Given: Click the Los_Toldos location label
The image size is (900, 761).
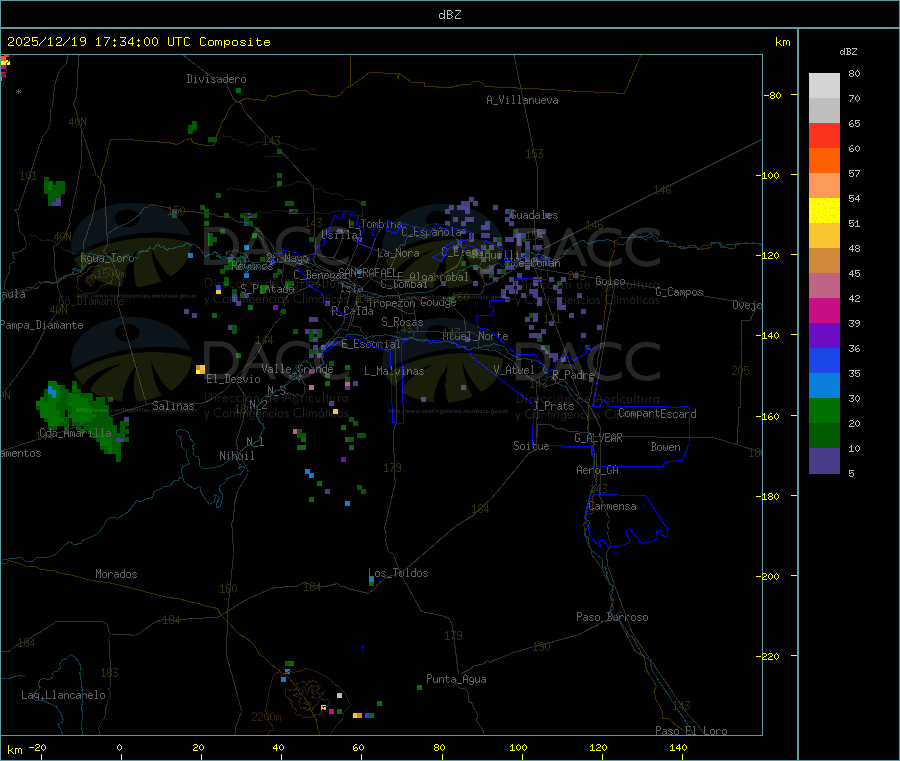Looking at the screenshot, I should 398,573.
